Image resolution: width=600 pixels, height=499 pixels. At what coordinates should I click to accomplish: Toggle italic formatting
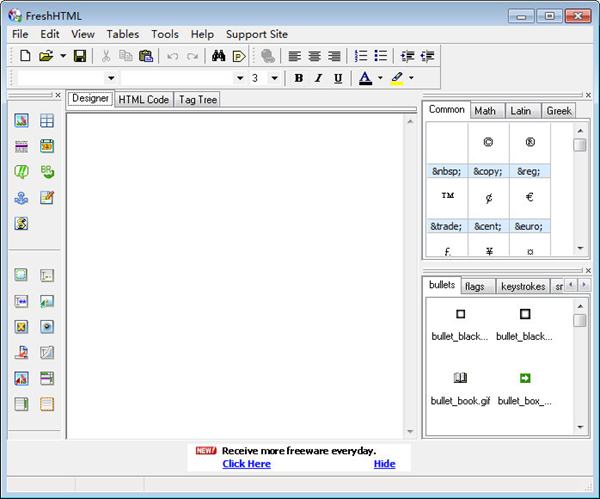coord(318,78)
